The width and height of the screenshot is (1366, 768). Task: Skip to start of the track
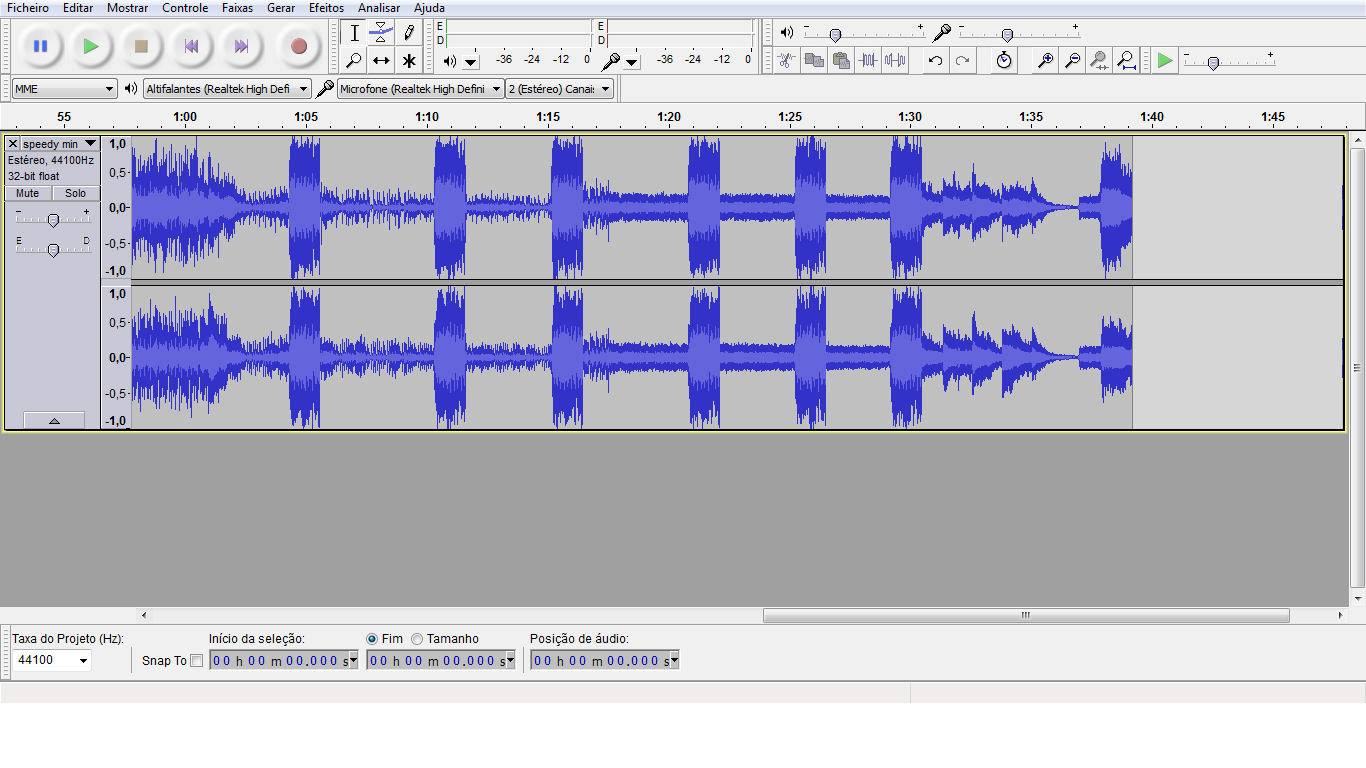pyautogui.click(x=191, y=46)
